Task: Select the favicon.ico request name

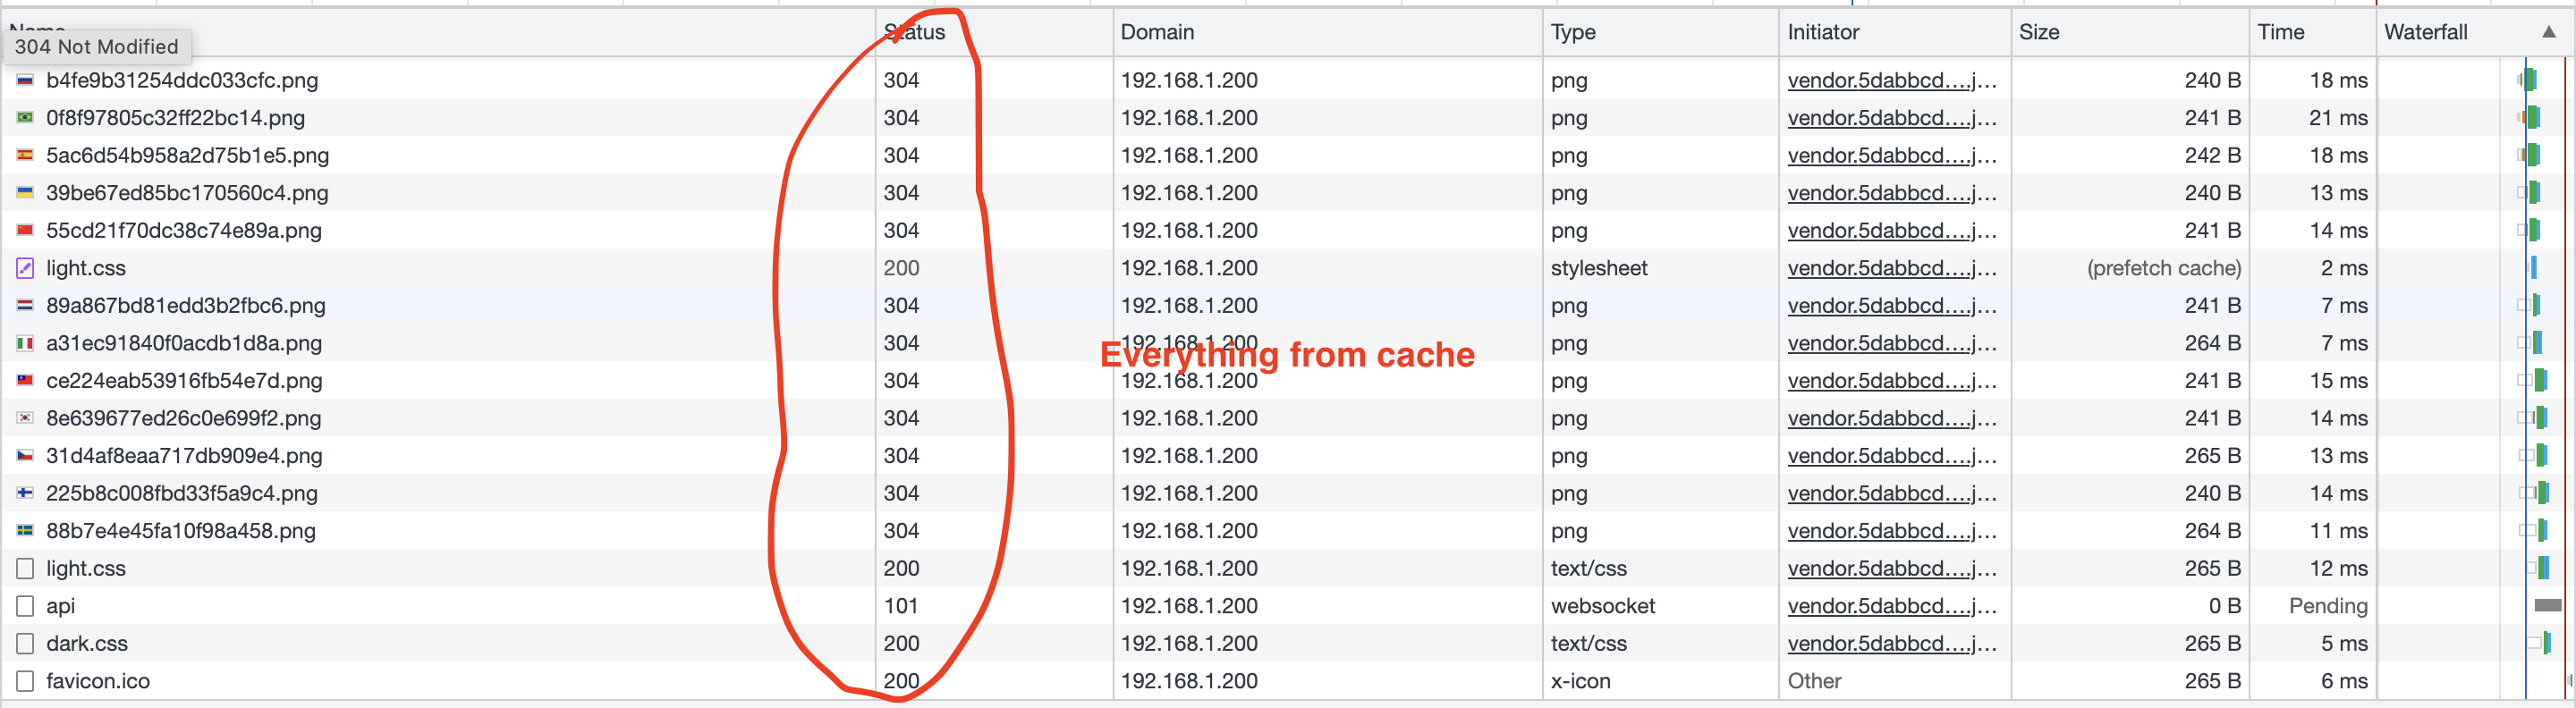Action: pos(98,681)
